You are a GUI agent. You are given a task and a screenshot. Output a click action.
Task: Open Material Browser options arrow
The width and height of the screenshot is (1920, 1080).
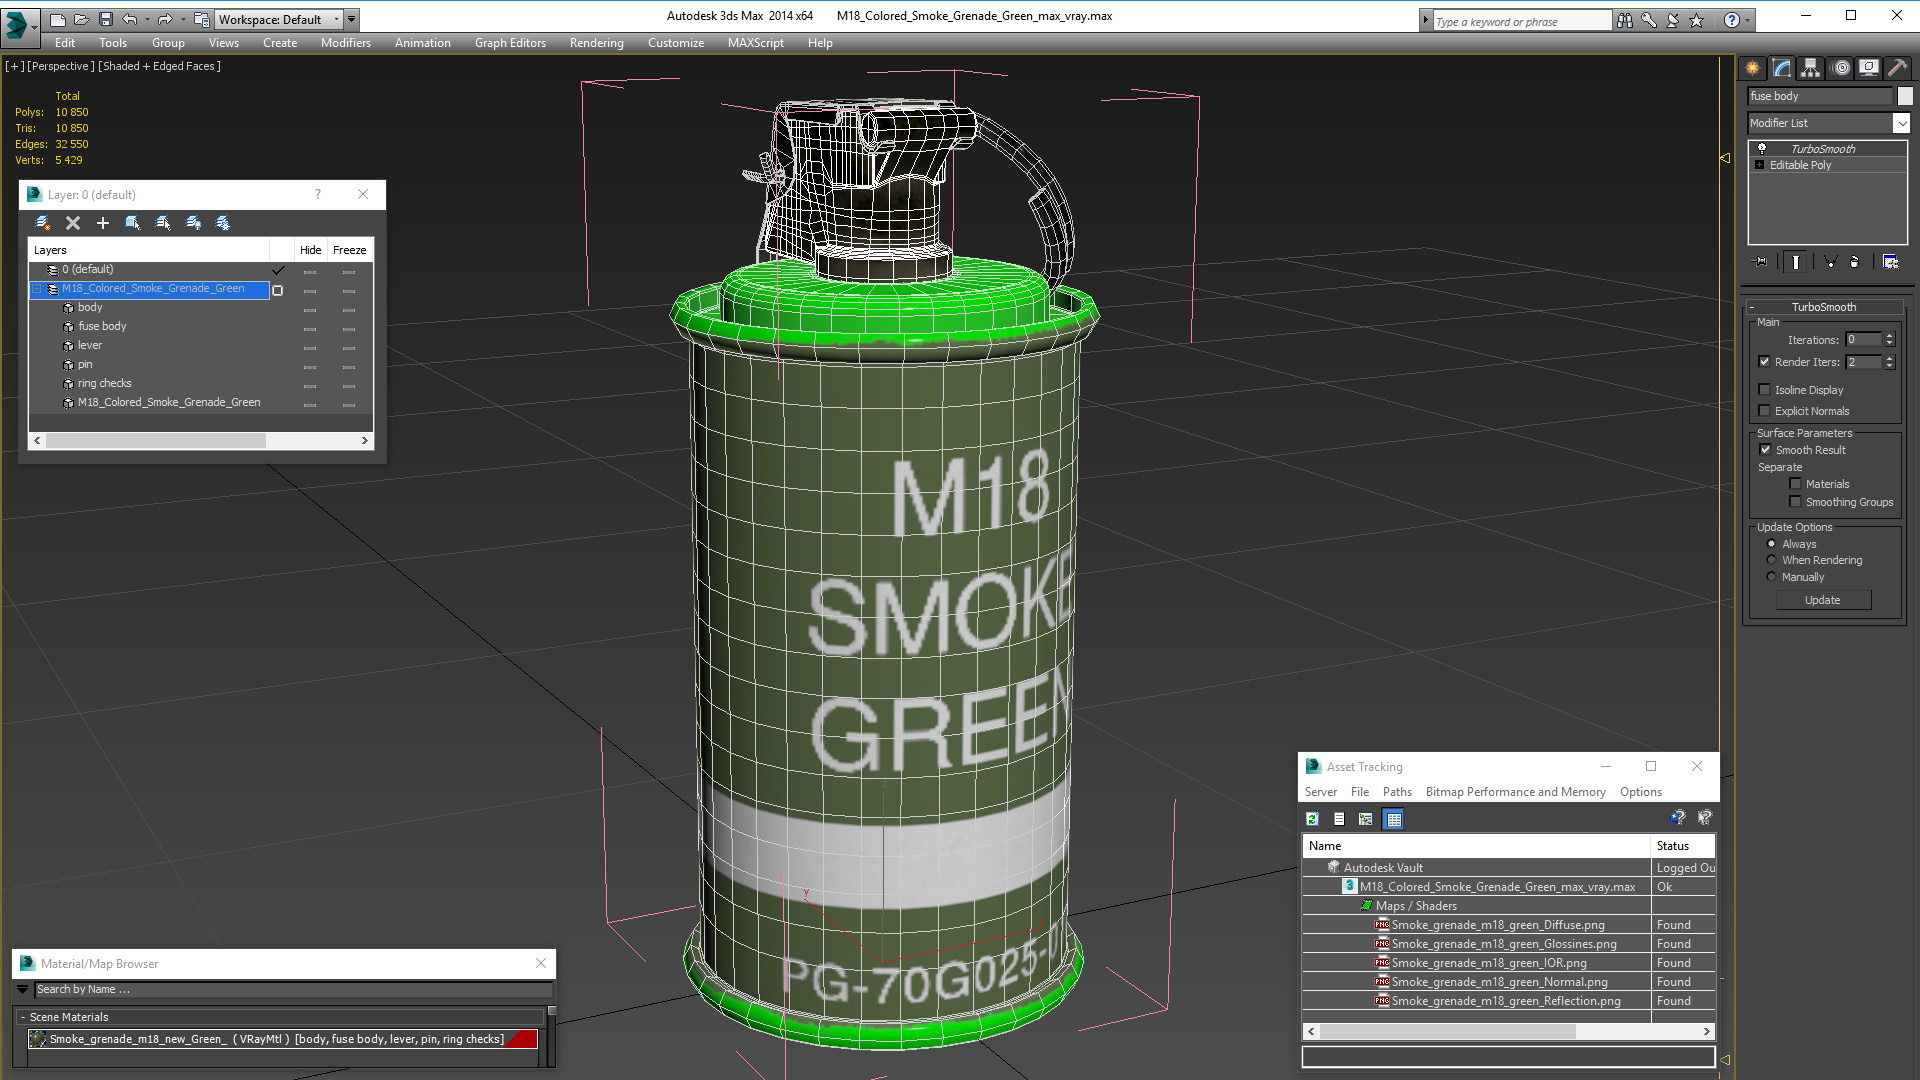coord(22,989)
